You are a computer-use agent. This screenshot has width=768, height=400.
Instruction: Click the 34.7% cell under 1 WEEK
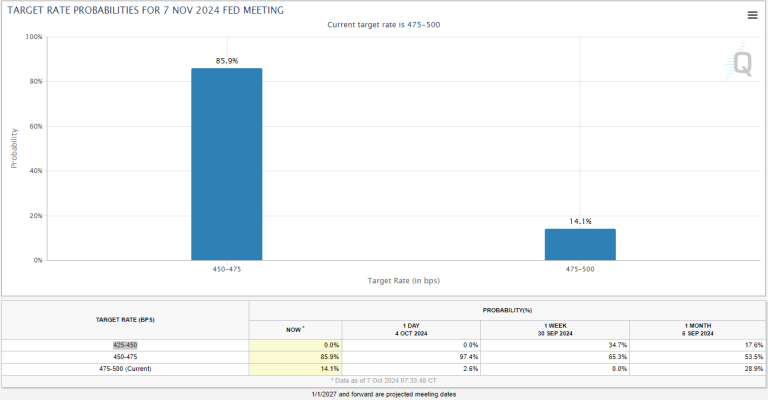(x=555, y=345)
